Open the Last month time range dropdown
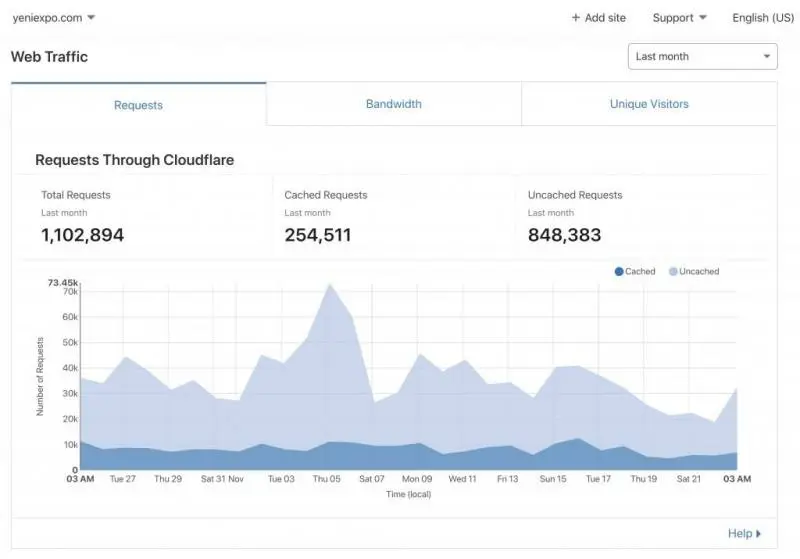 pyautogui.click(x=703, y=57)
